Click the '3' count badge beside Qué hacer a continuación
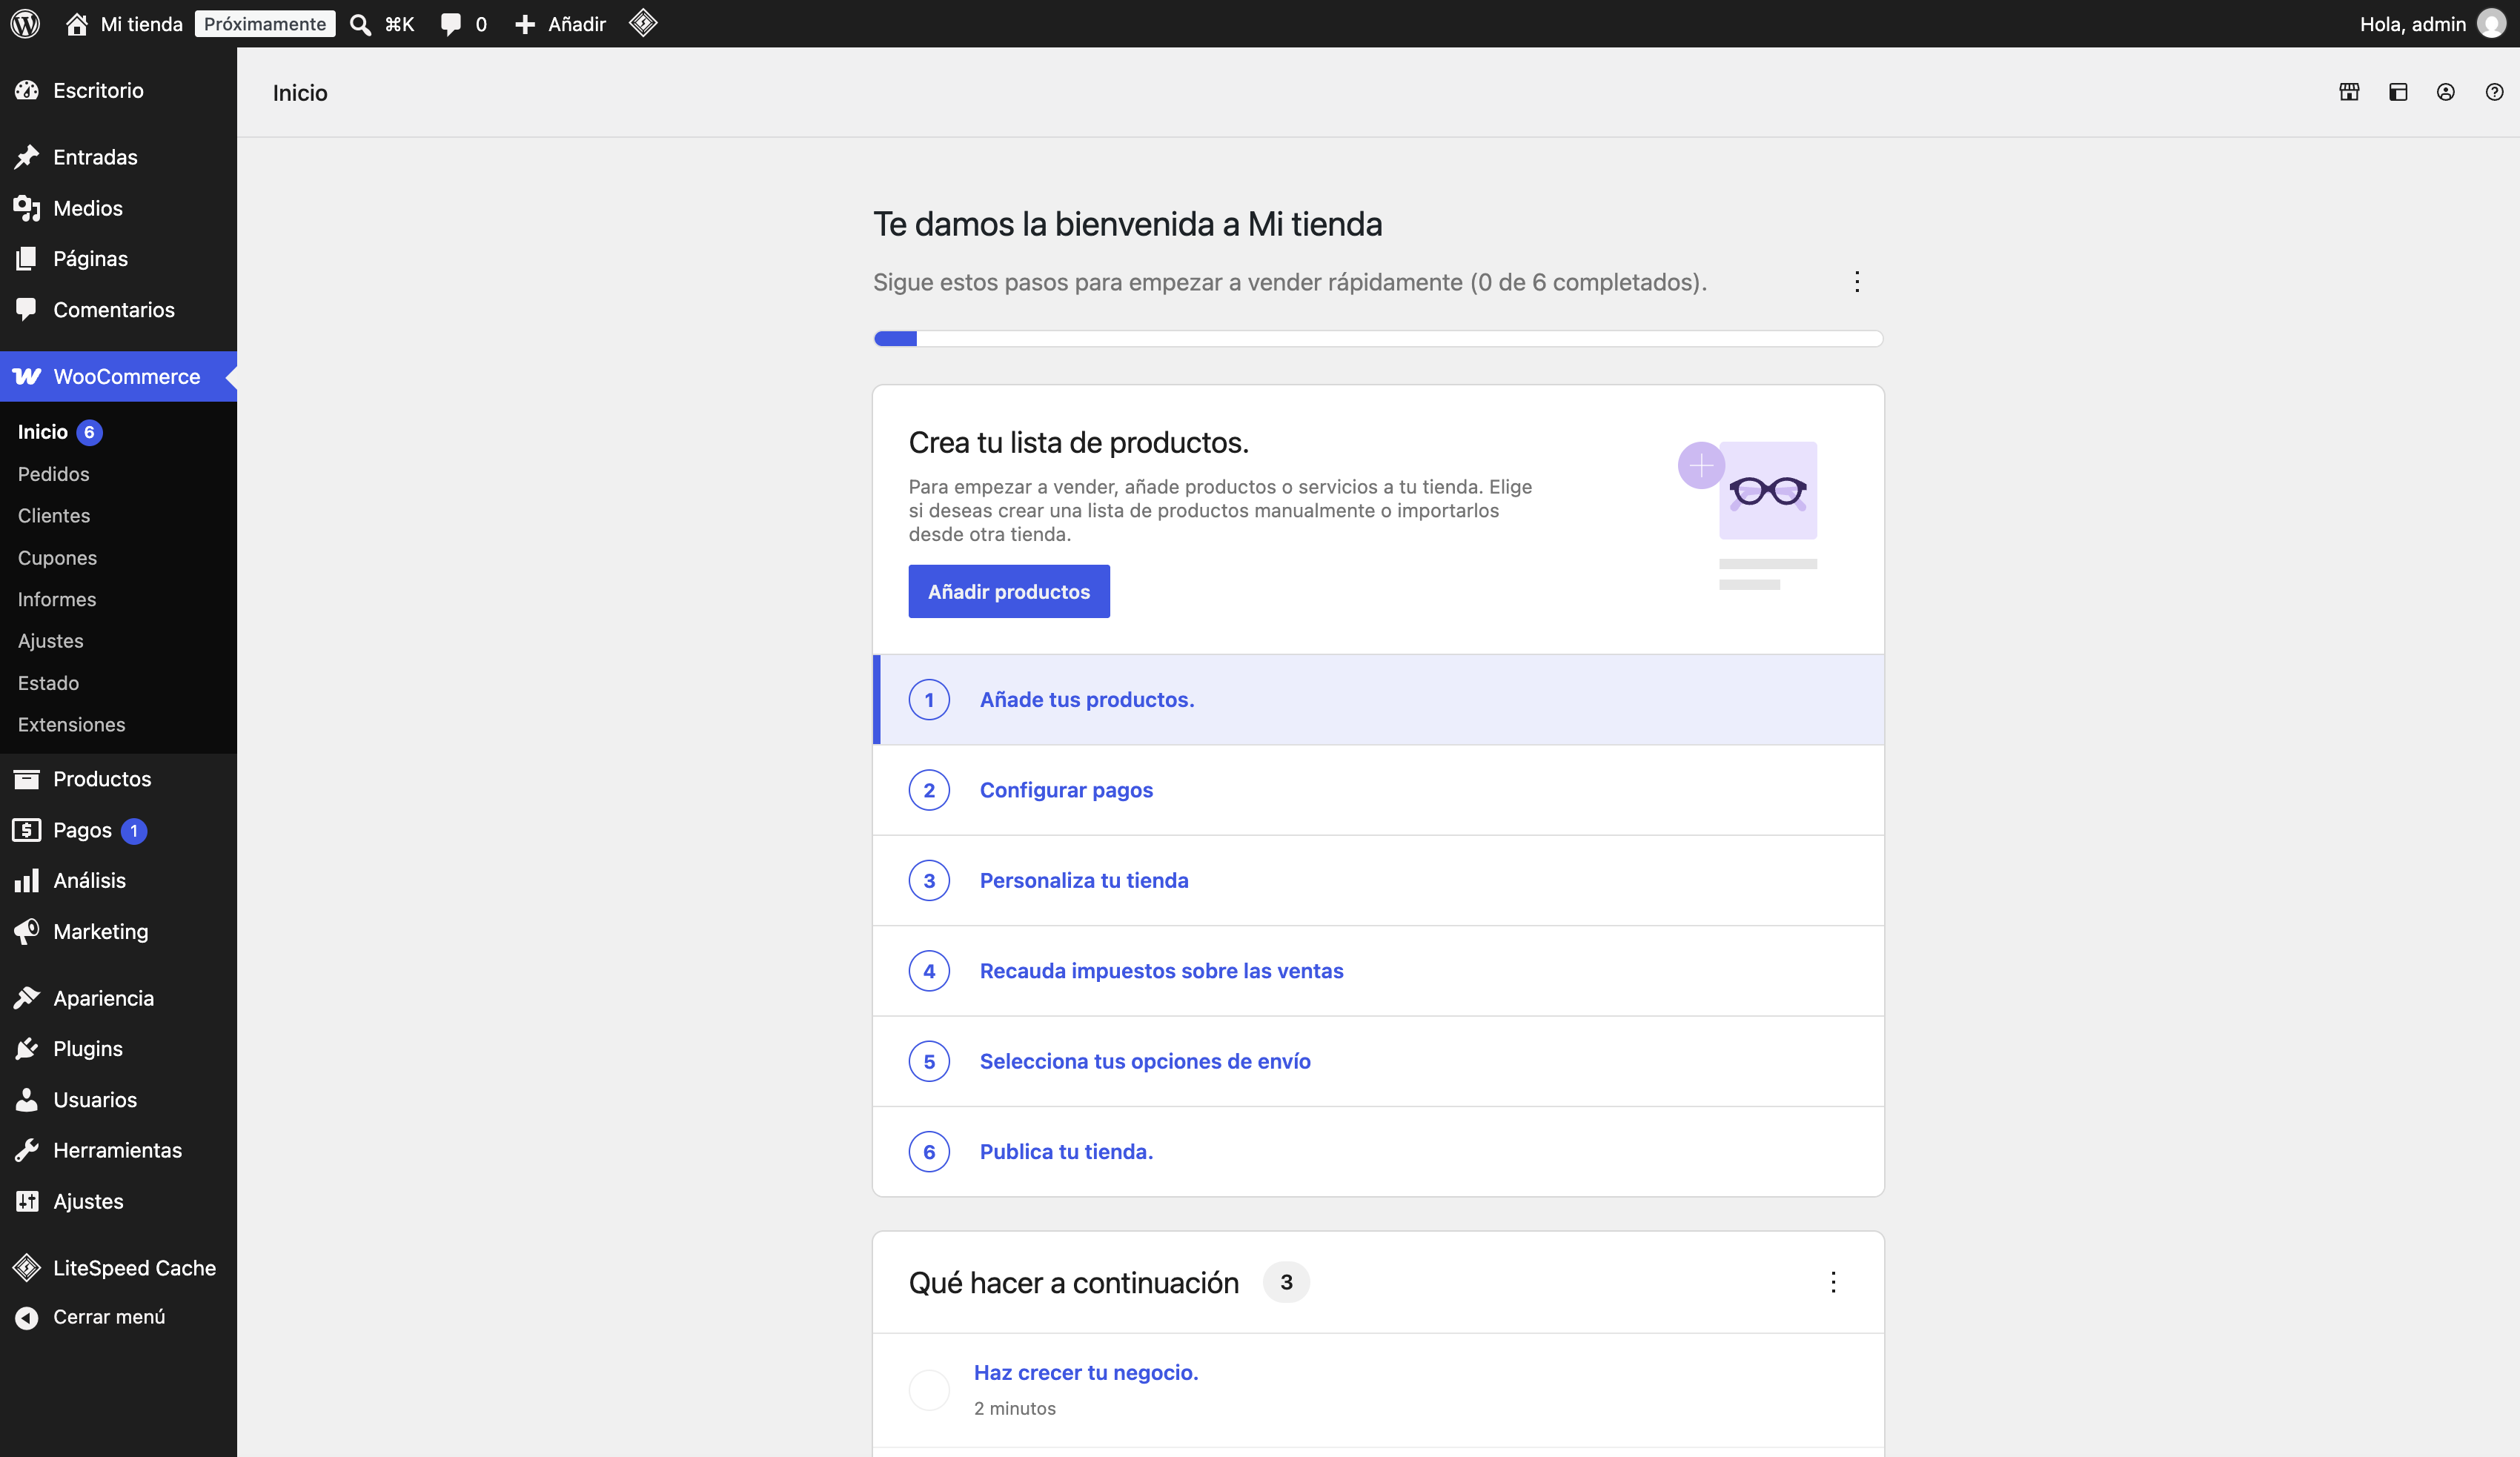2520x1457 pixels. (1286, 1282)
